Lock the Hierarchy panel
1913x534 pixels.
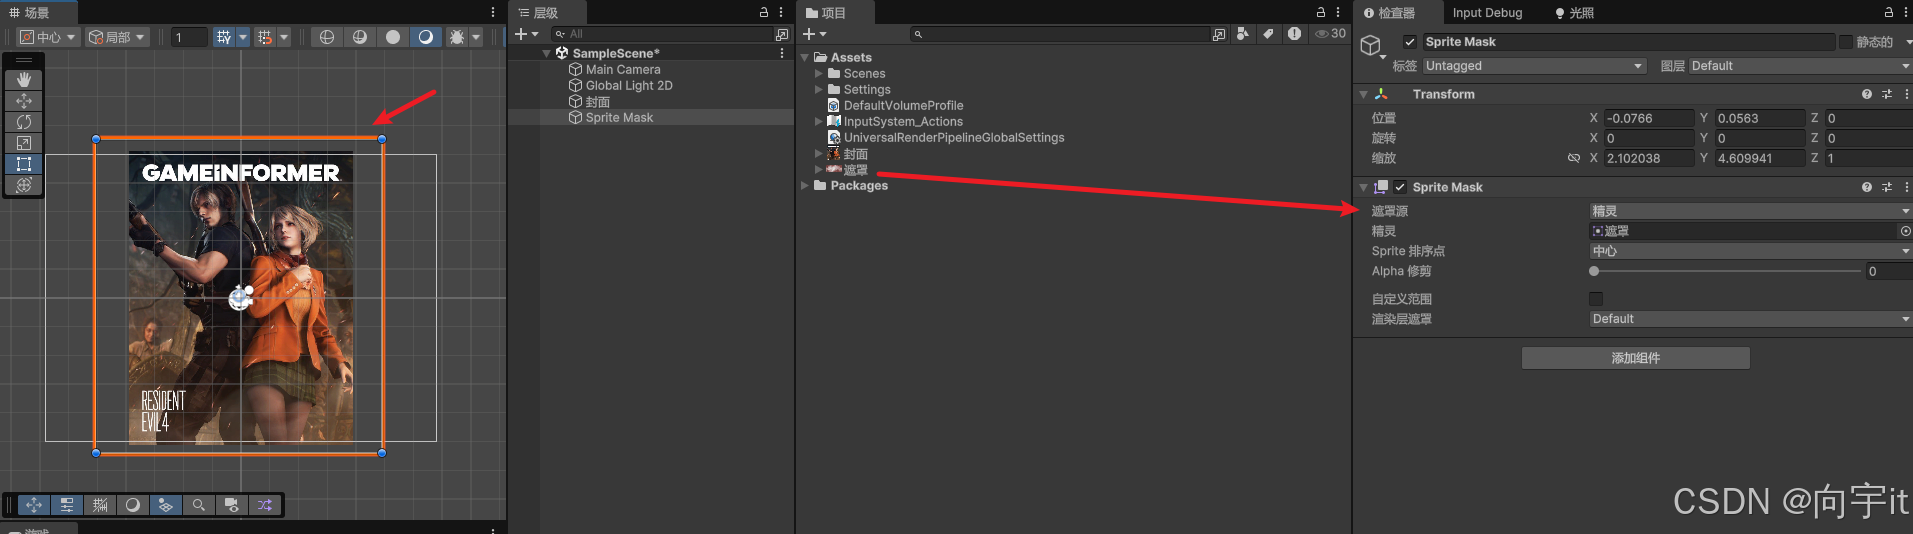coord(764,12)
